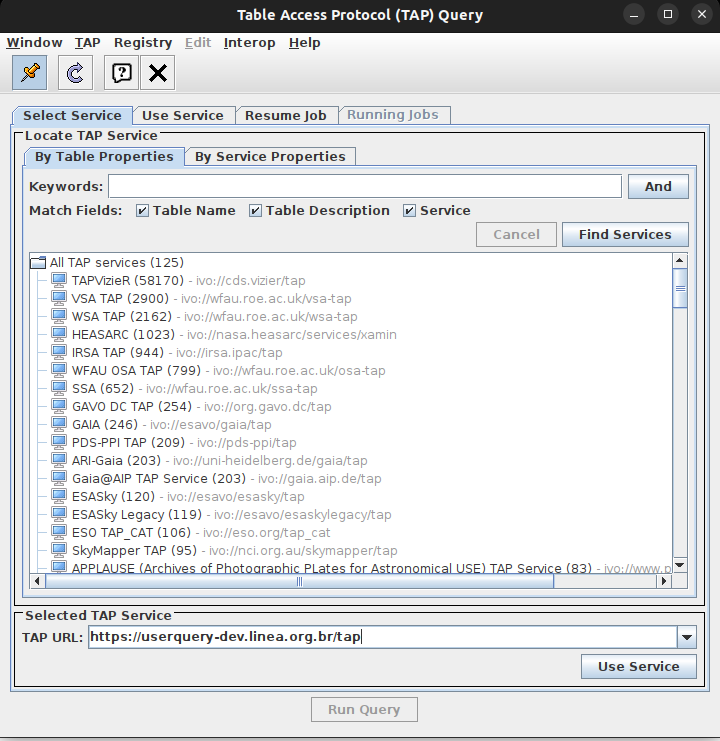Click the pin window toolbar icon

pyautogui.click(x=30, y=72)
